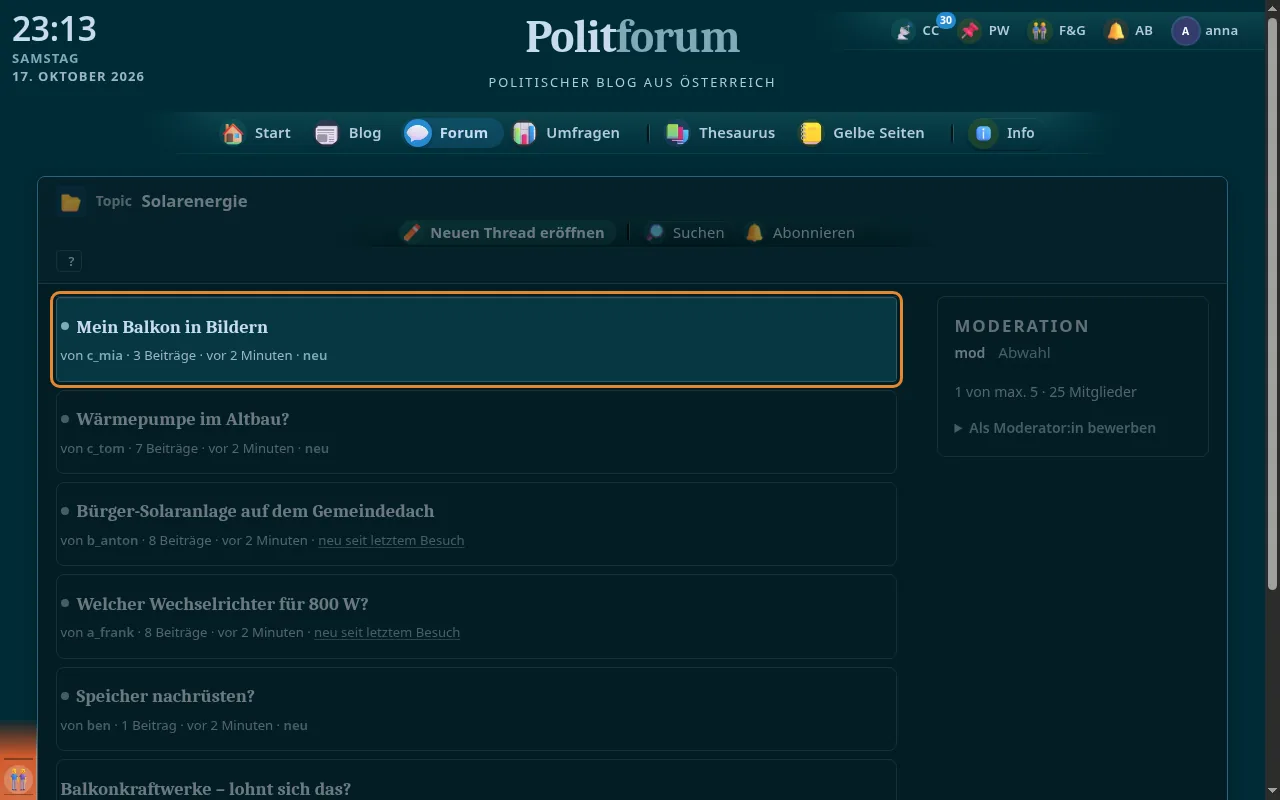Click the Suchen button
The image size is (1280, 800).
click(x=685, y=233)
